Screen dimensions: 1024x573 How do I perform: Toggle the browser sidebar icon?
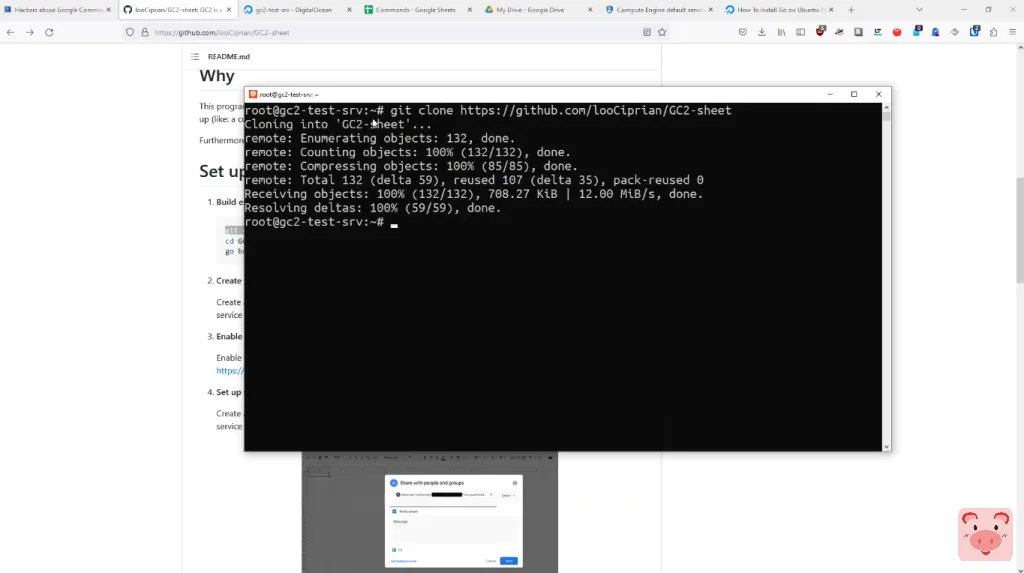tap(800, 32)
